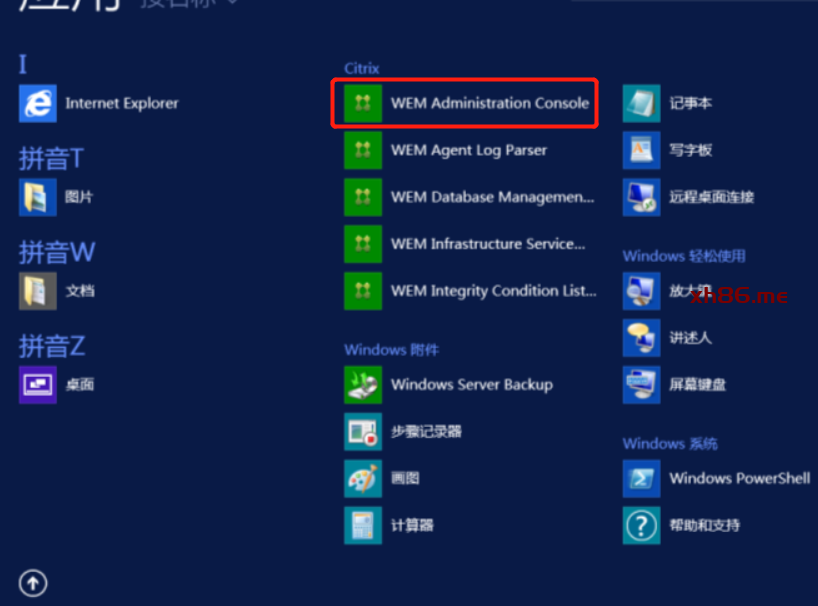Open the 桌面 desktop tile

tap(38, 385)
